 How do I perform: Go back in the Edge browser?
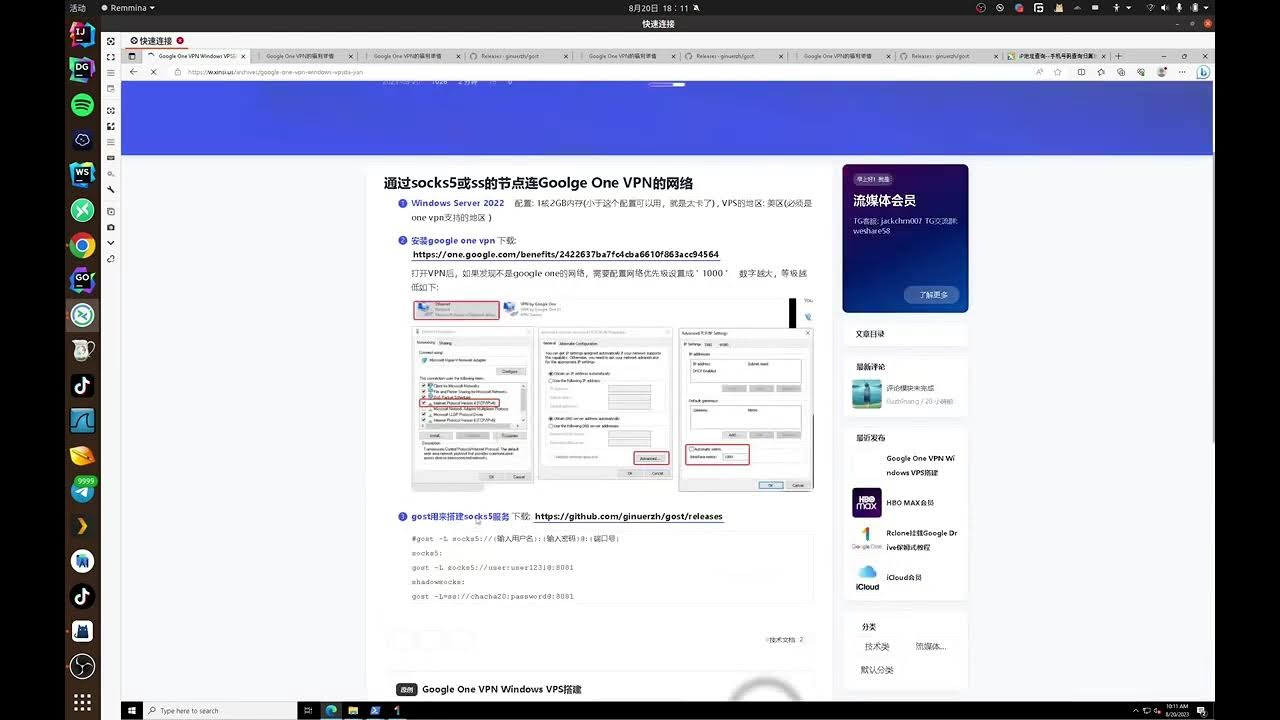click(133, 72)
